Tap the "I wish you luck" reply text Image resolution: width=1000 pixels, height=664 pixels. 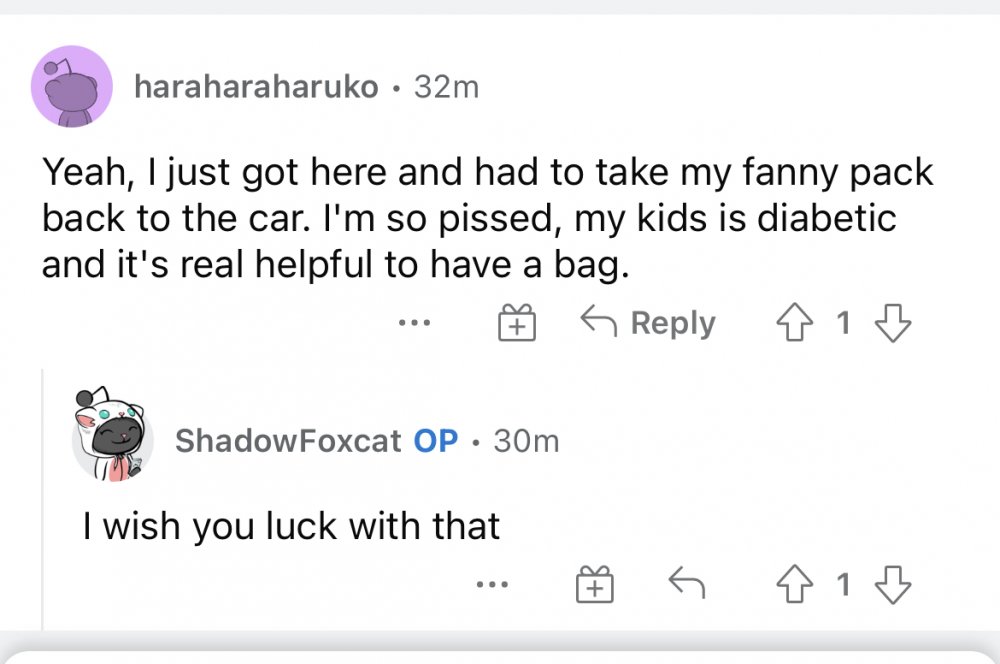(290, 525)
